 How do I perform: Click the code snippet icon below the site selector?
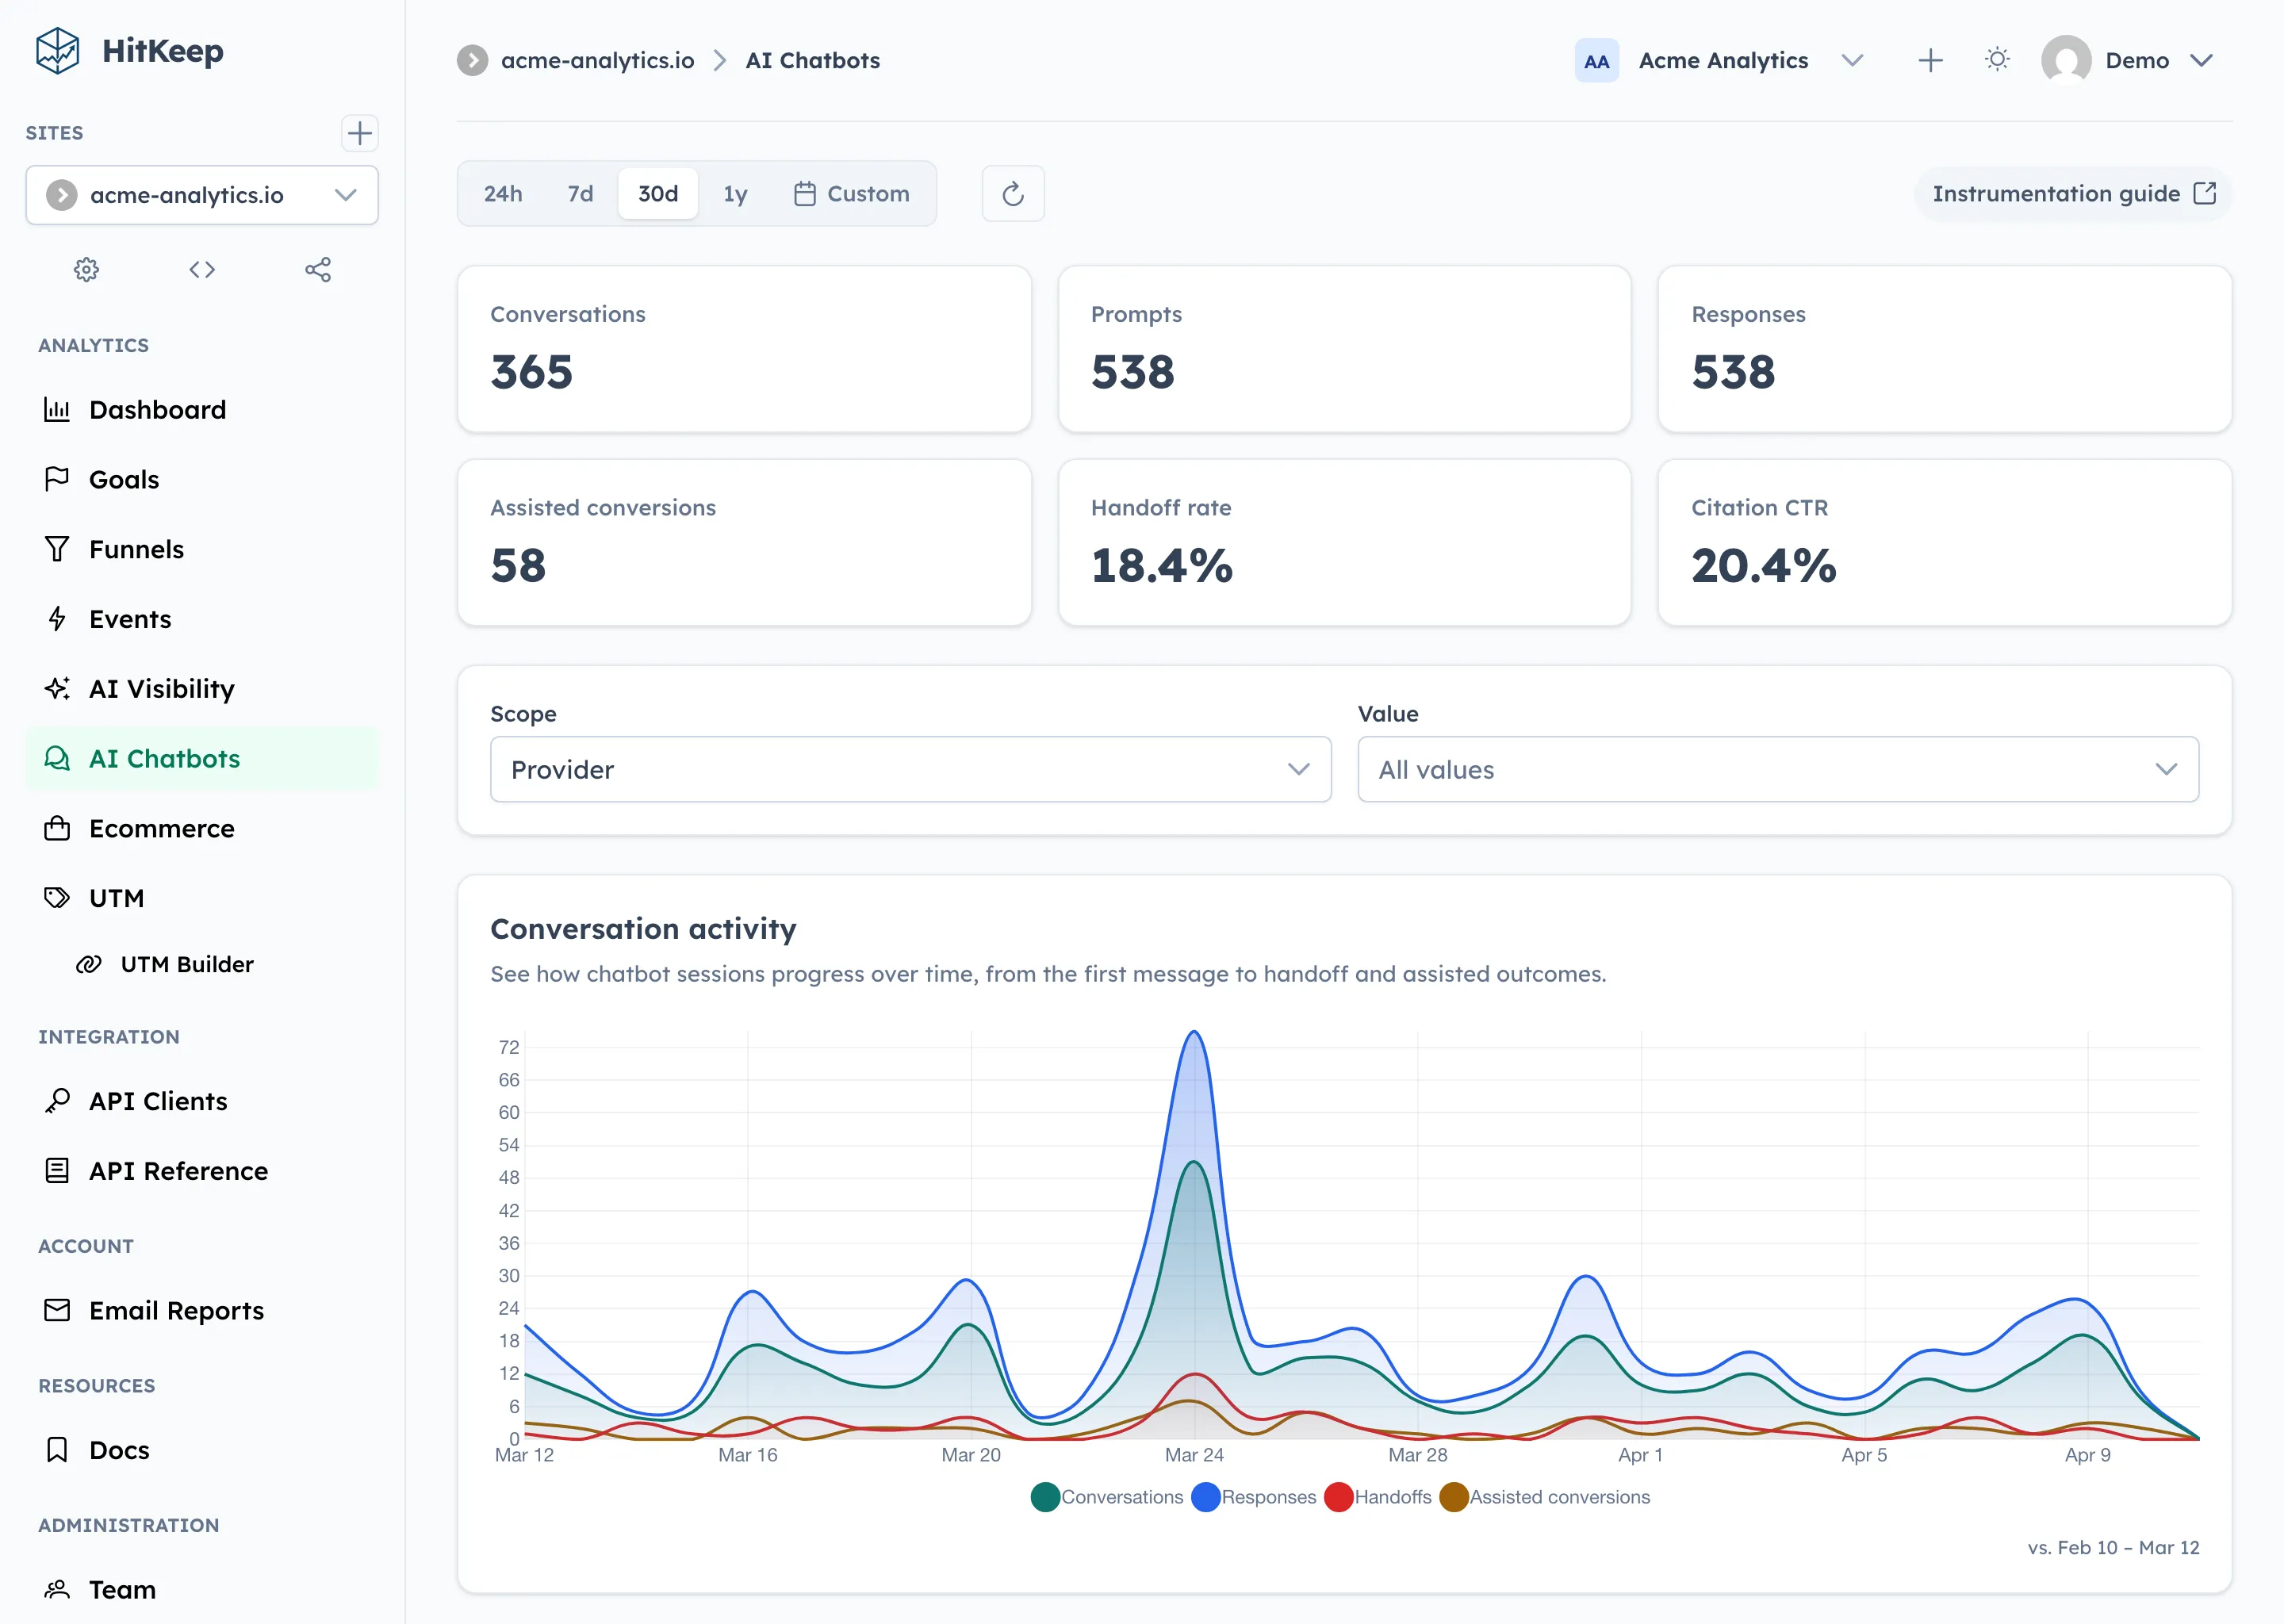201,269
